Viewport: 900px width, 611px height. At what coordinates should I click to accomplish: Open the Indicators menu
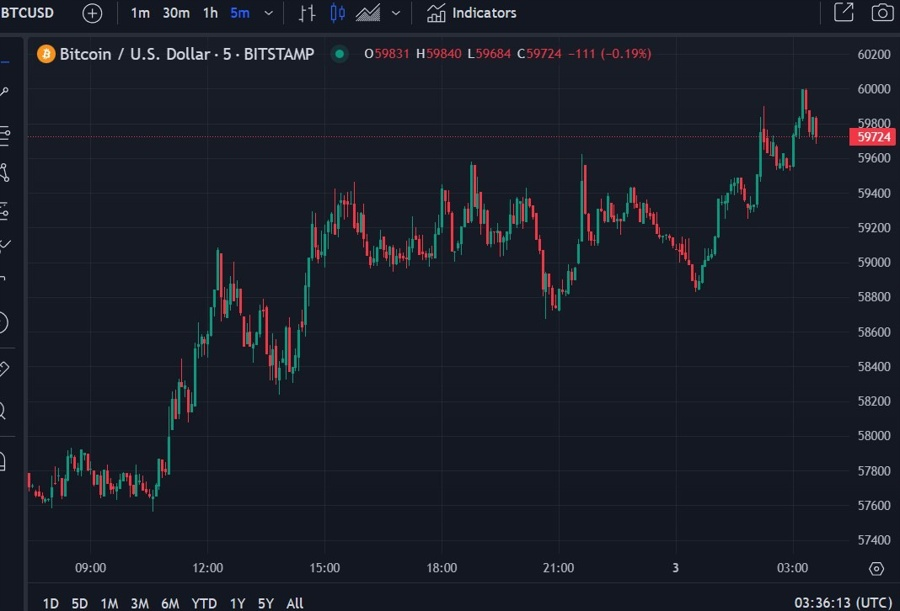(x=471, y=13)
